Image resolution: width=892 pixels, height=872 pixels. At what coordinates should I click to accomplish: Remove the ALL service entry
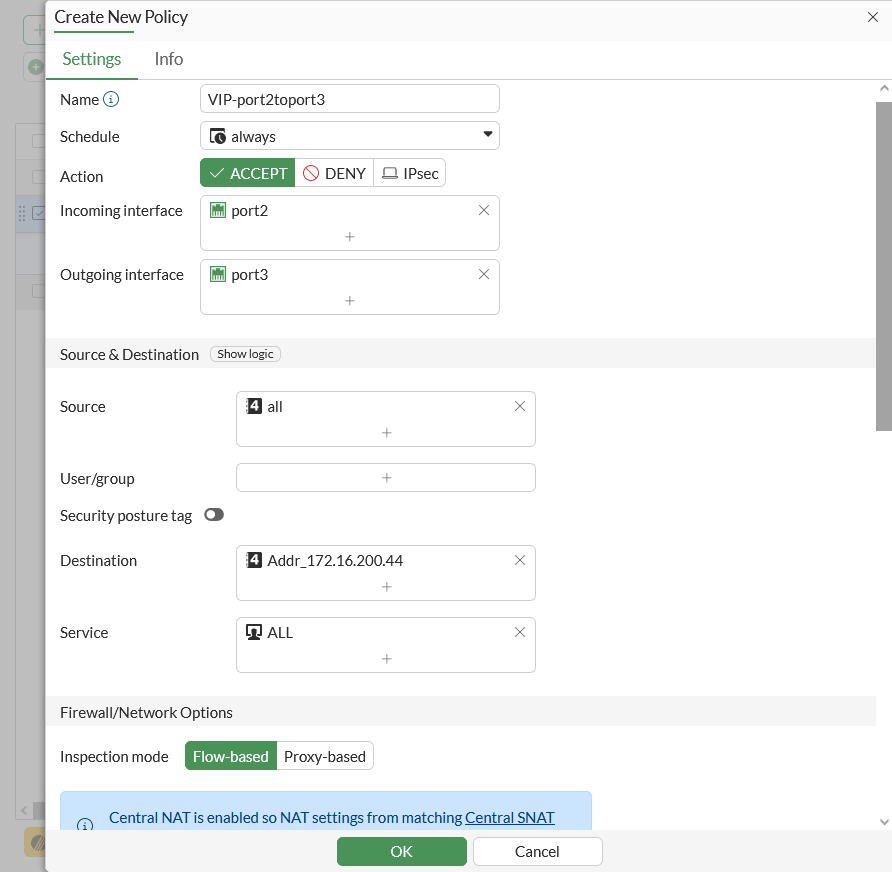(x=519, y=632)
